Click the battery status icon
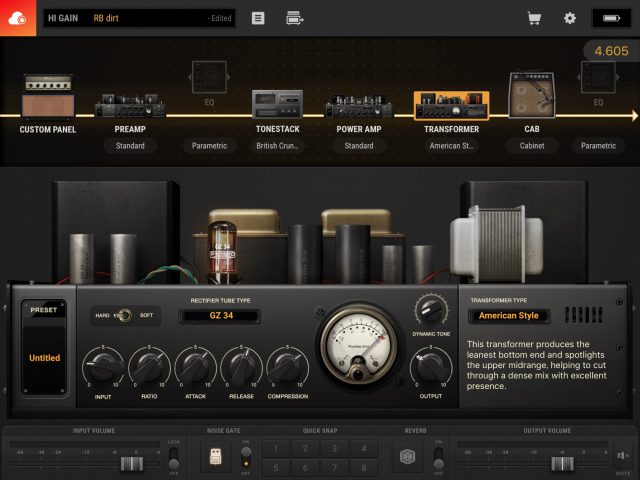Image resolution: width=640 pixels, height=480 pixels. pyautogui.click(x=607, y=18)
